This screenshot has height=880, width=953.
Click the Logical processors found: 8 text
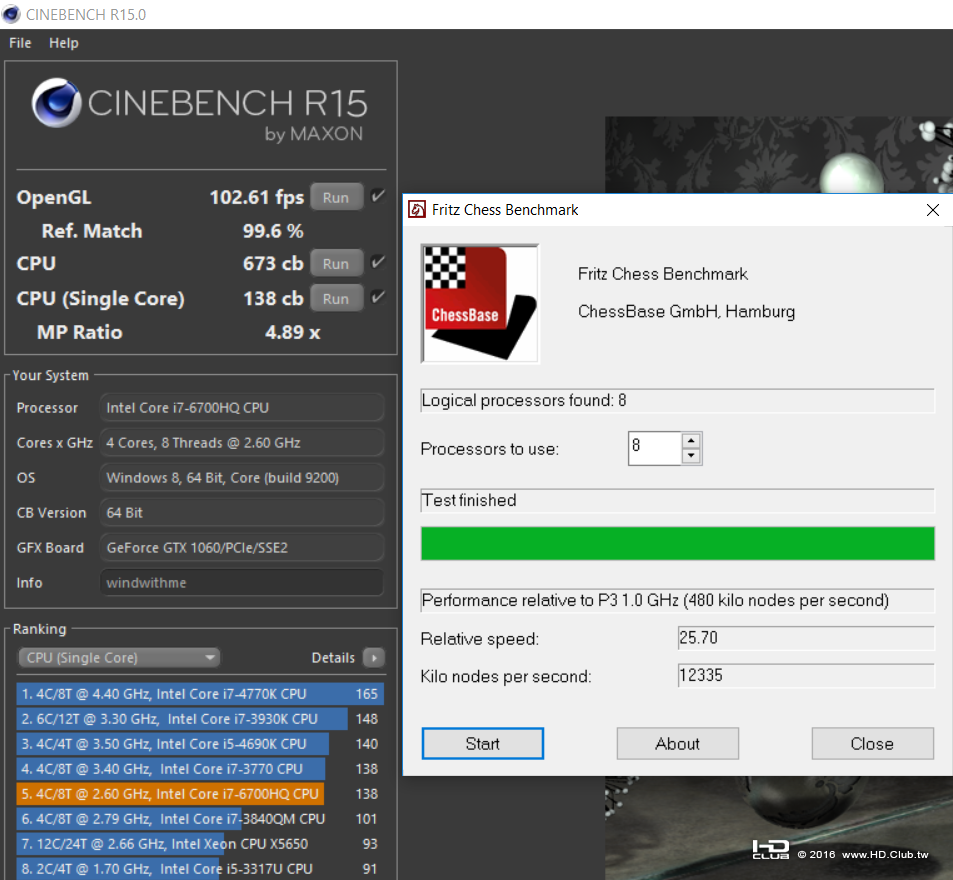[524, 400]
